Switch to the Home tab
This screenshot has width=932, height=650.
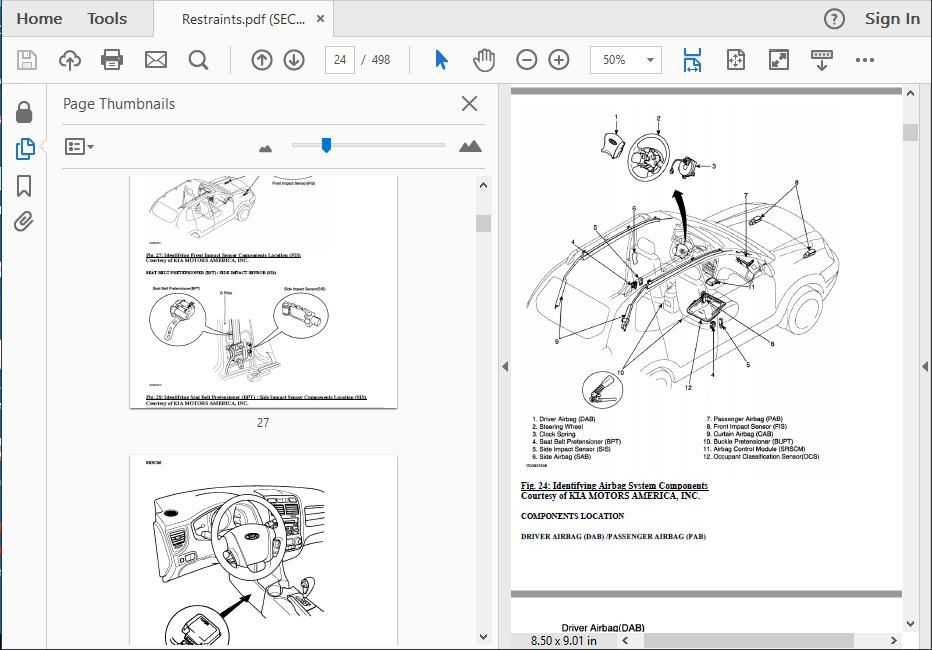[x=39, y=18]
